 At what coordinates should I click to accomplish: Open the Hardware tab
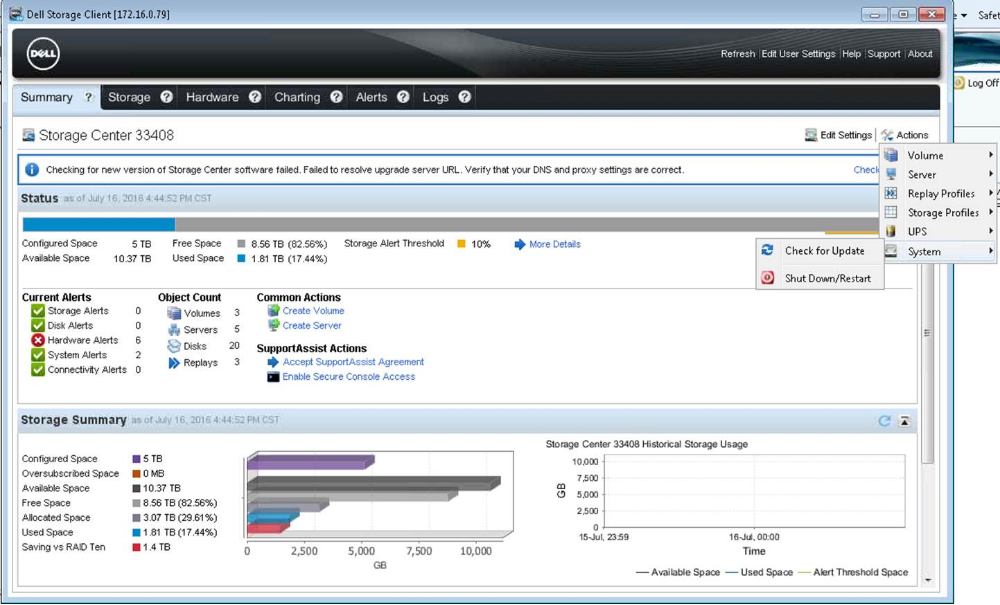pos(212,97)
